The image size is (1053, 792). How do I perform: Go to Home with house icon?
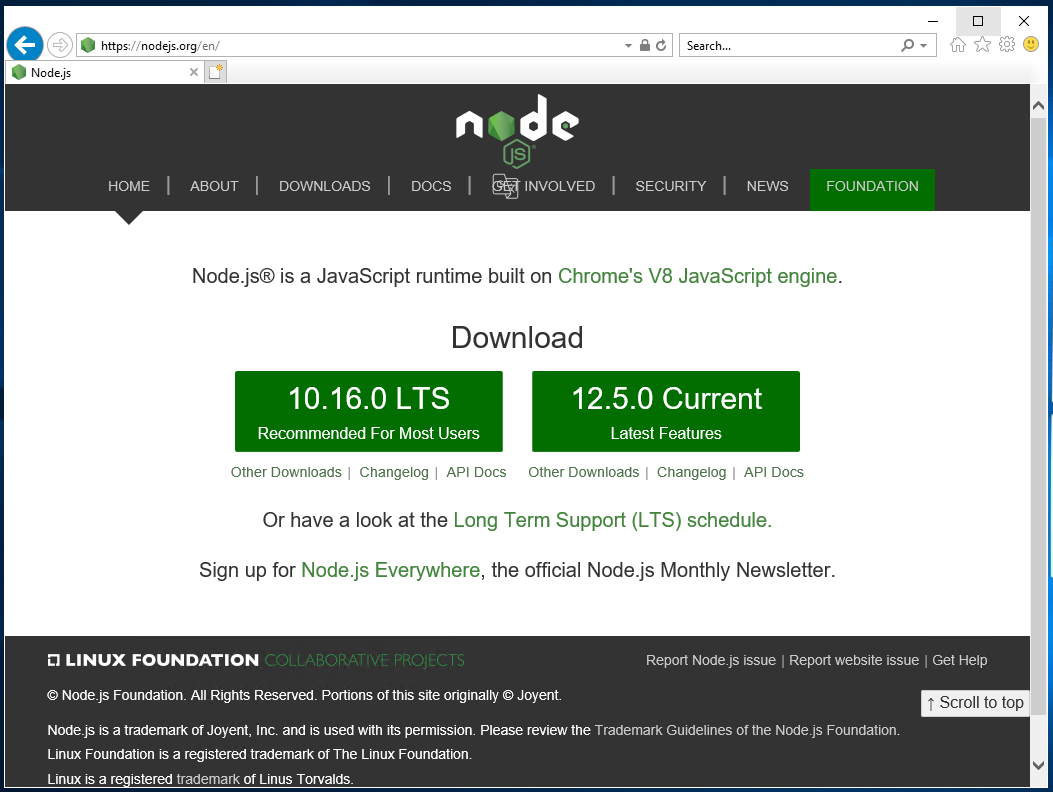point(958,45)
